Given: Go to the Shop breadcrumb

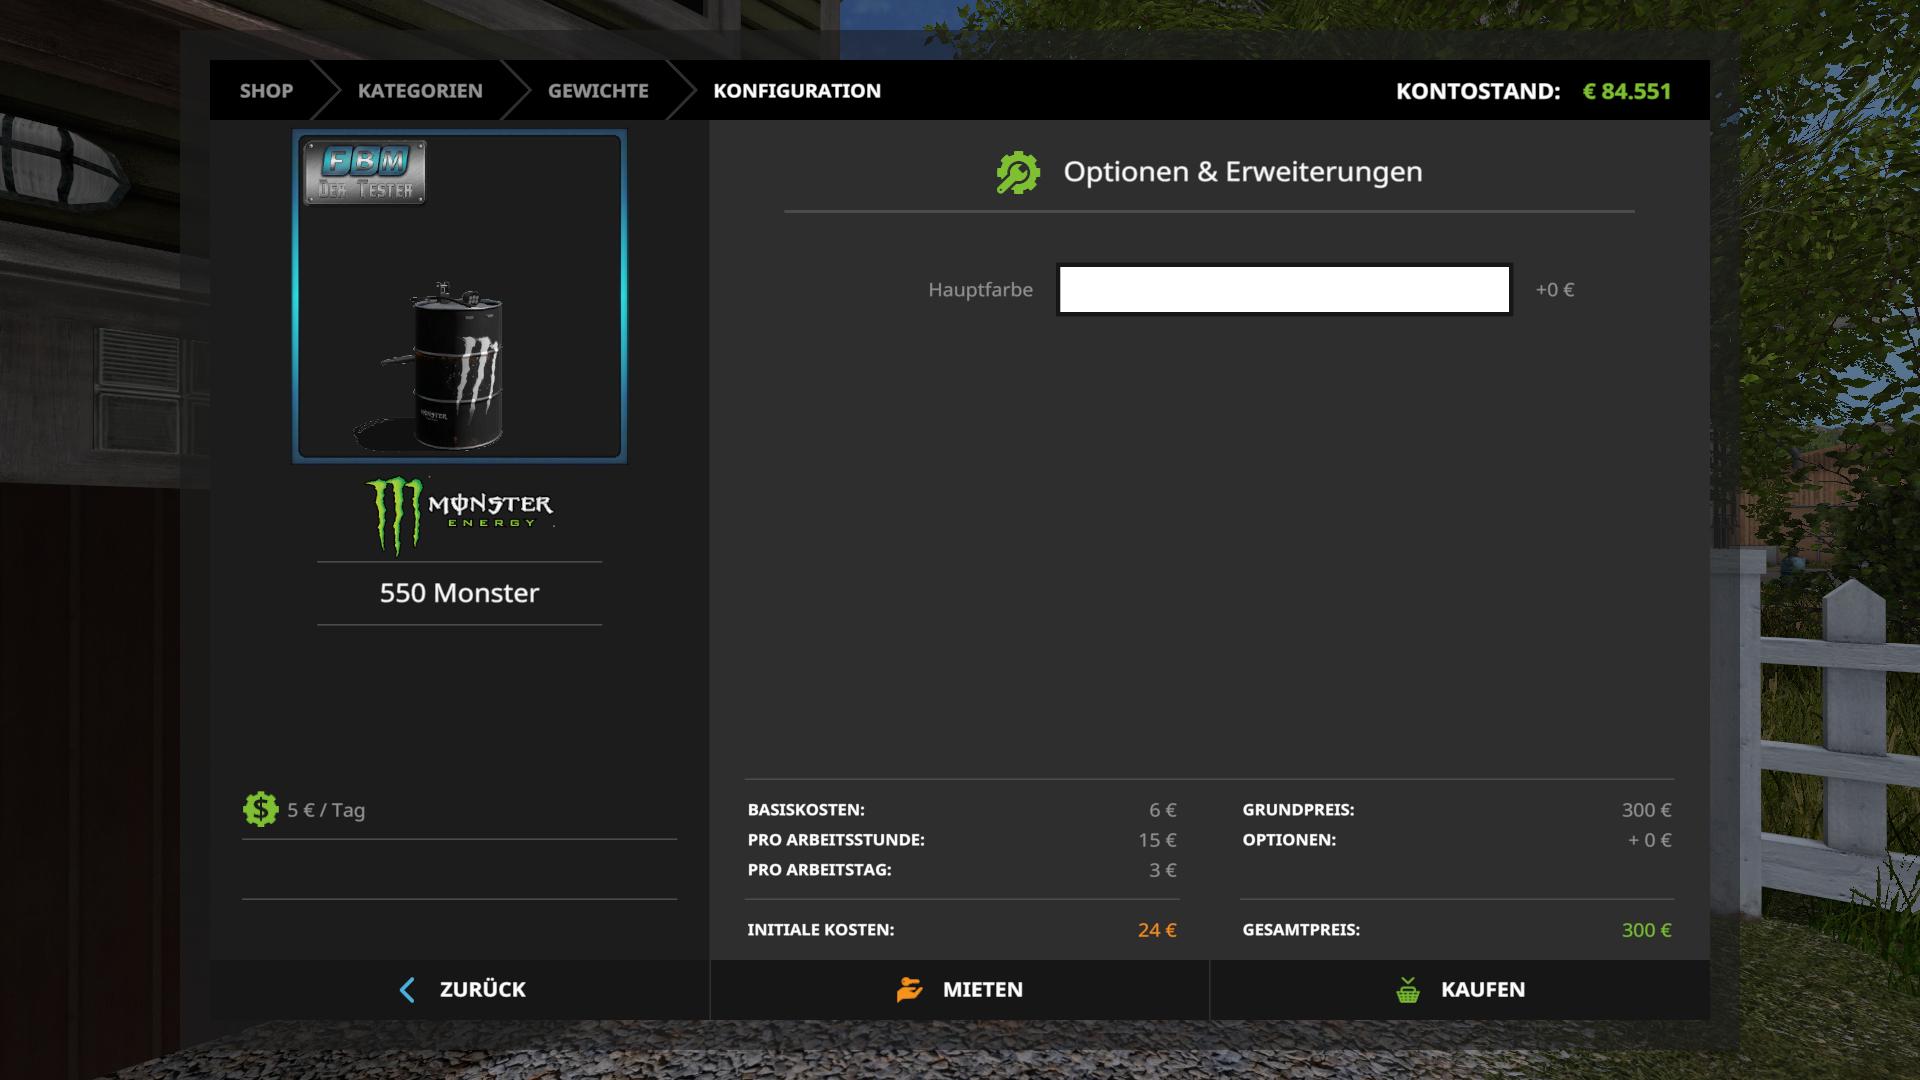Looking at the screenshot, I should point(266,91).
